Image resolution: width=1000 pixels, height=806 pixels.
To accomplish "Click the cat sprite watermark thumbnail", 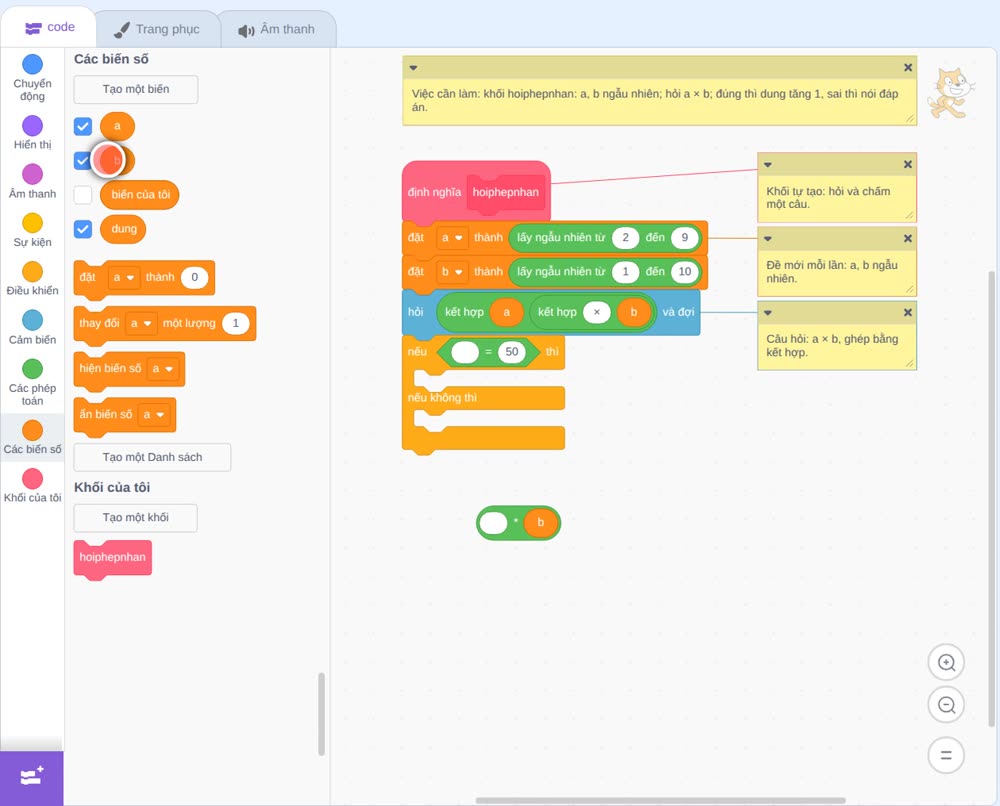I will (x=951, y=94).
